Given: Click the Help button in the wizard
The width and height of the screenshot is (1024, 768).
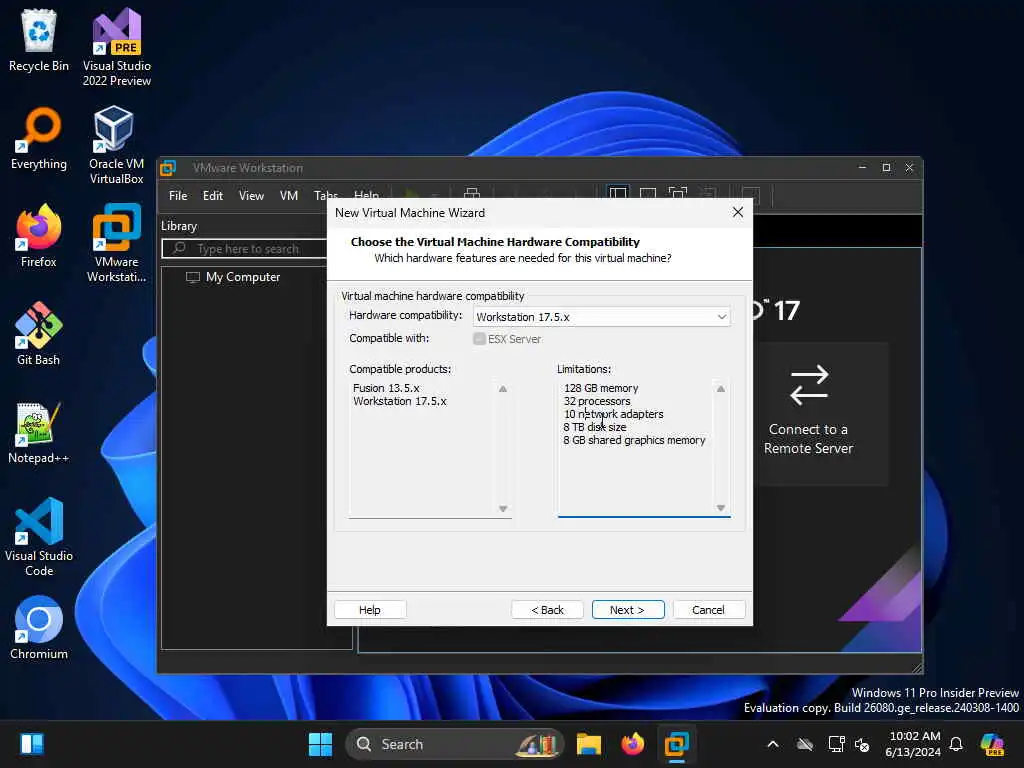Looking at the screenshot, I should point(370,609).
